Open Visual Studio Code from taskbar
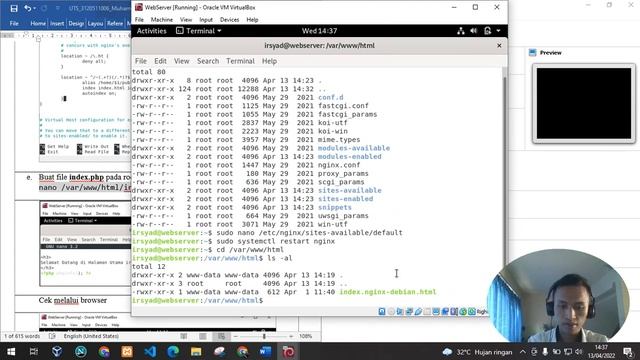640x360 pixels. point(150,351)
